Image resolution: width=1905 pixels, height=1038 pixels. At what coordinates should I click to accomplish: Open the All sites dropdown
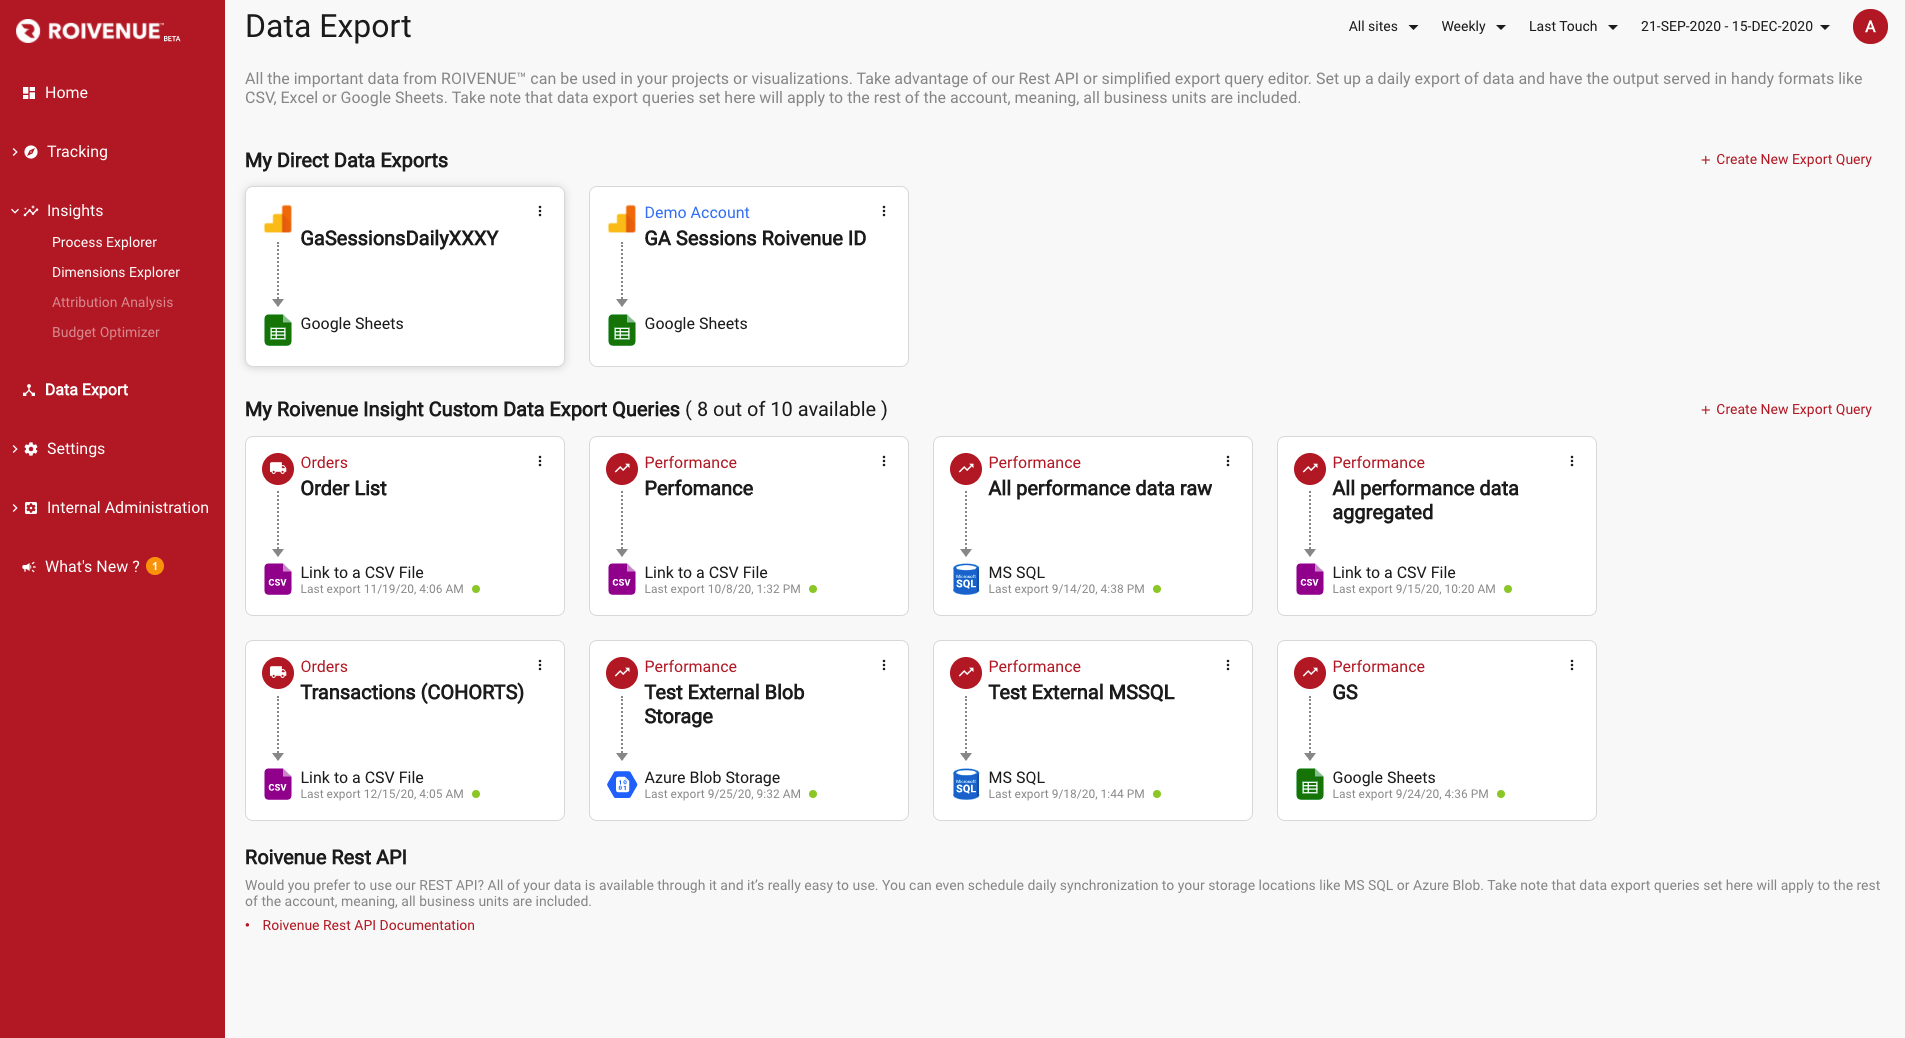click(1383, 27)
